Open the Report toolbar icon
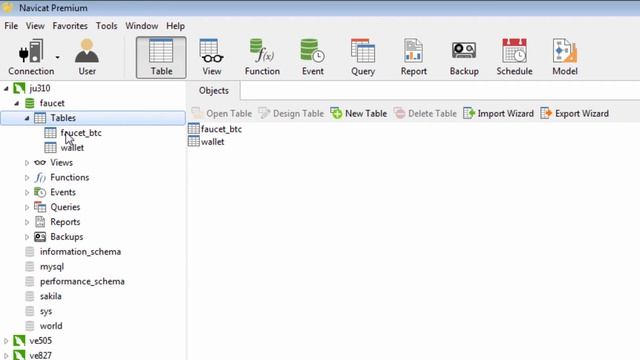This screenshot has width=640, height=360. [x=413, y=57]
